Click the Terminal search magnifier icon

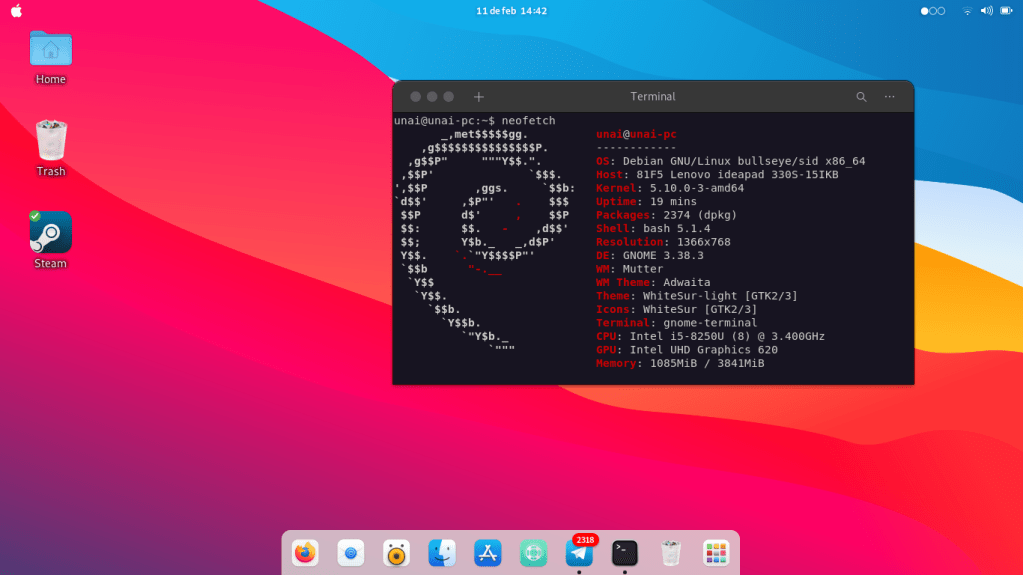coord(861,97)
